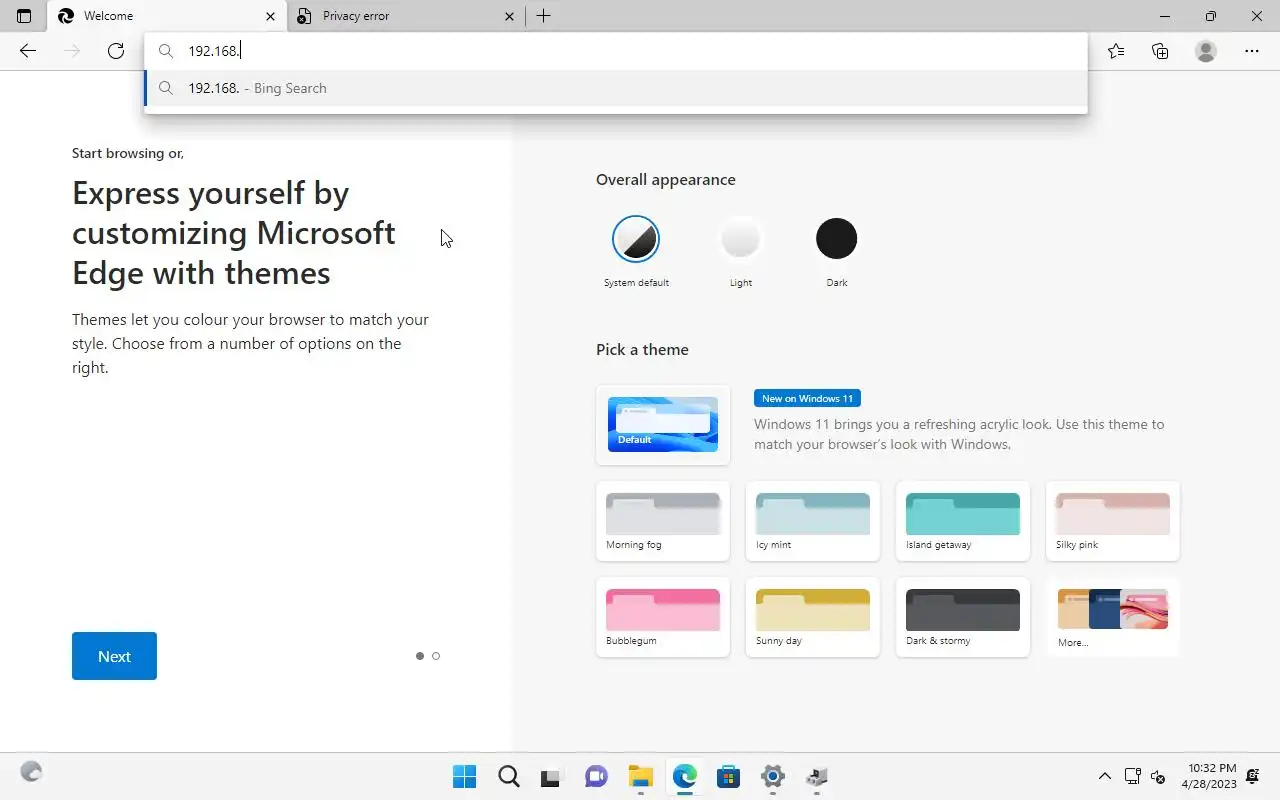The height and width of the screenshot is (800, 1280).
Task: Select first page indicator dot
Action: click(420, 656)
